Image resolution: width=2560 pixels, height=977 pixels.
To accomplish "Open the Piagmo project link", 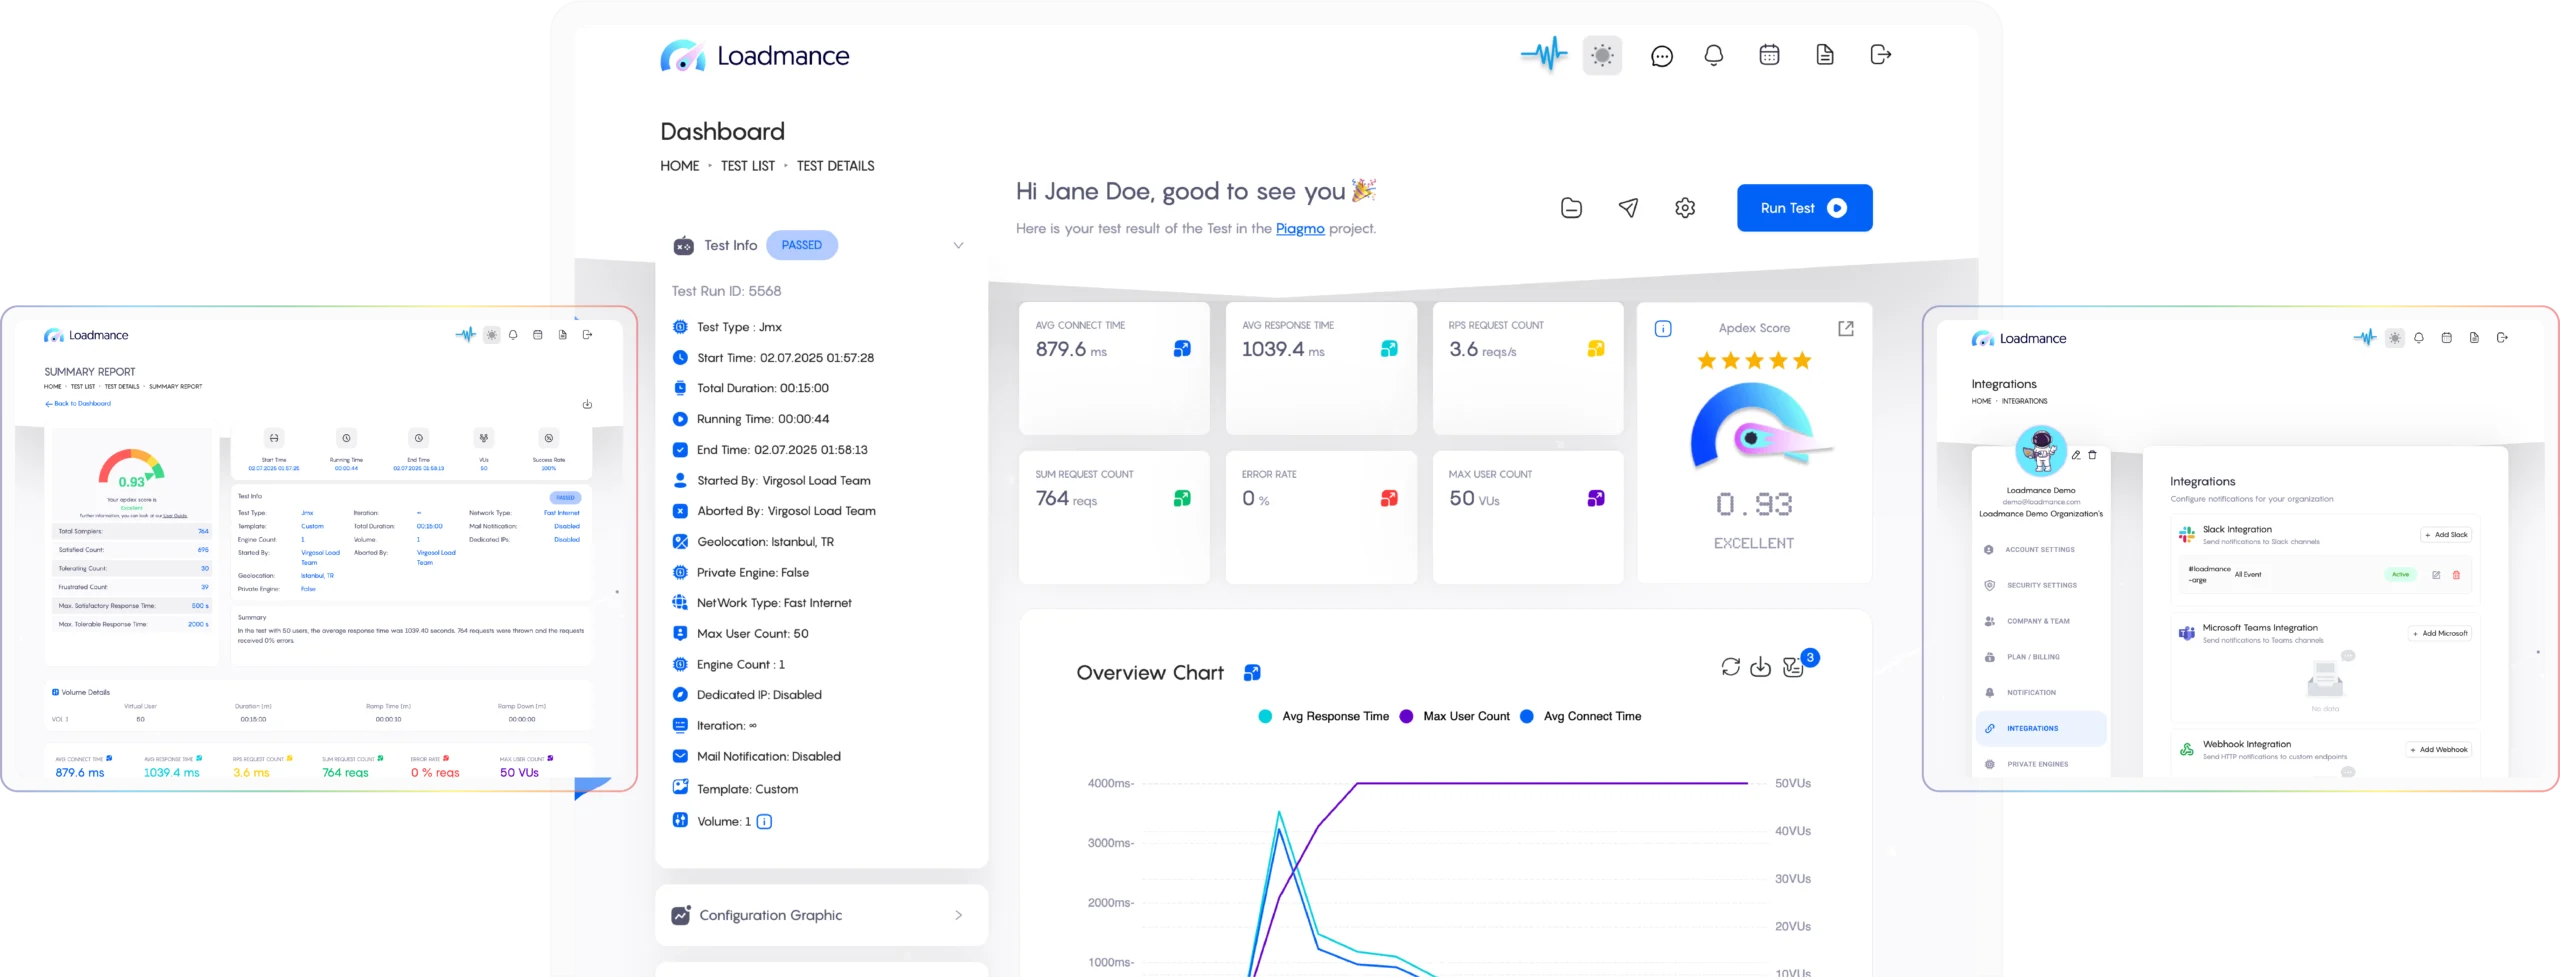I will pyautogui.click(x=1299, y=229).
